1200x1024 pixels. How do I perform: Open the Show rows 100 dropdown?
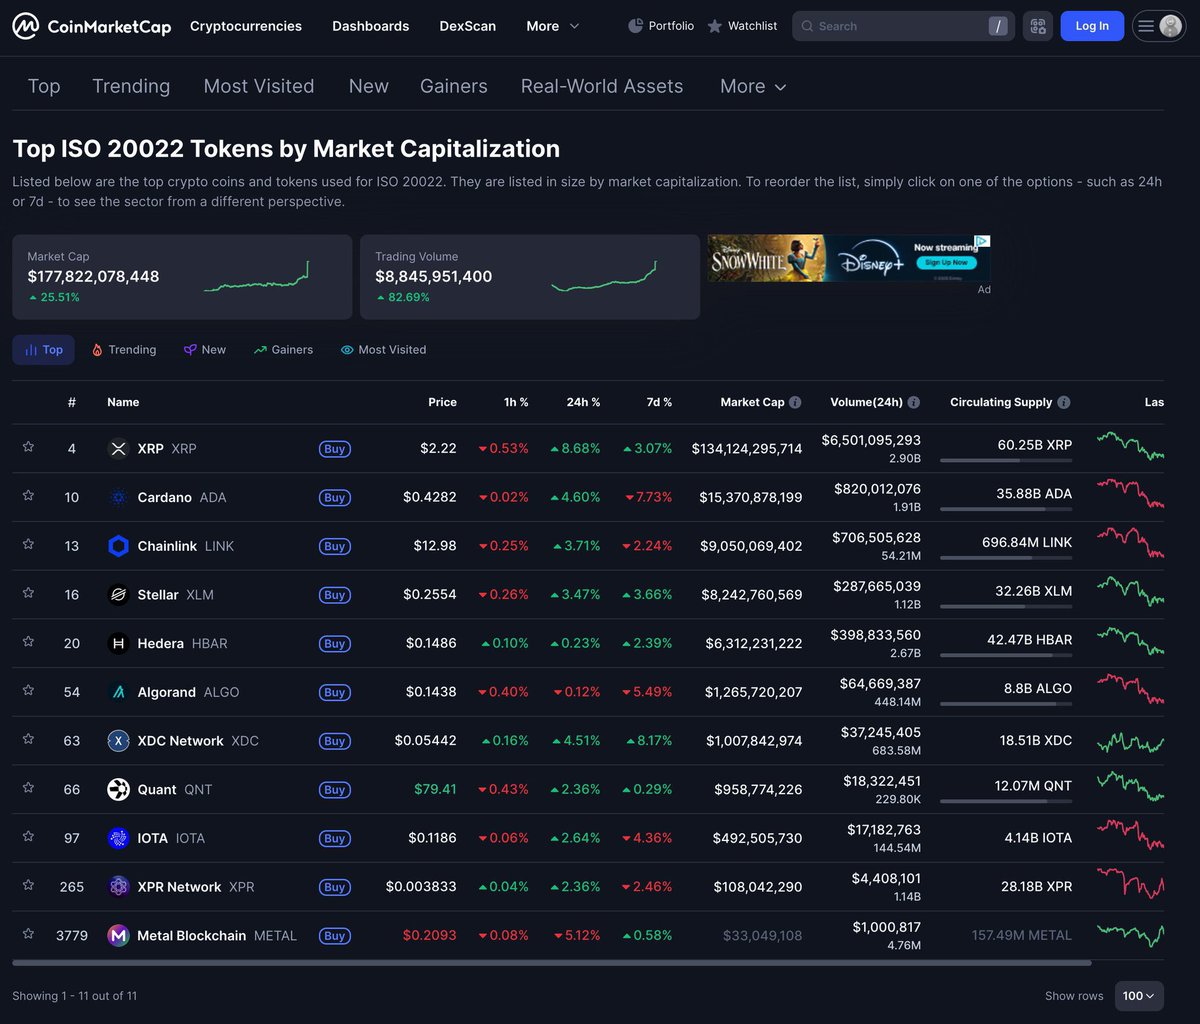point(1139,996)
